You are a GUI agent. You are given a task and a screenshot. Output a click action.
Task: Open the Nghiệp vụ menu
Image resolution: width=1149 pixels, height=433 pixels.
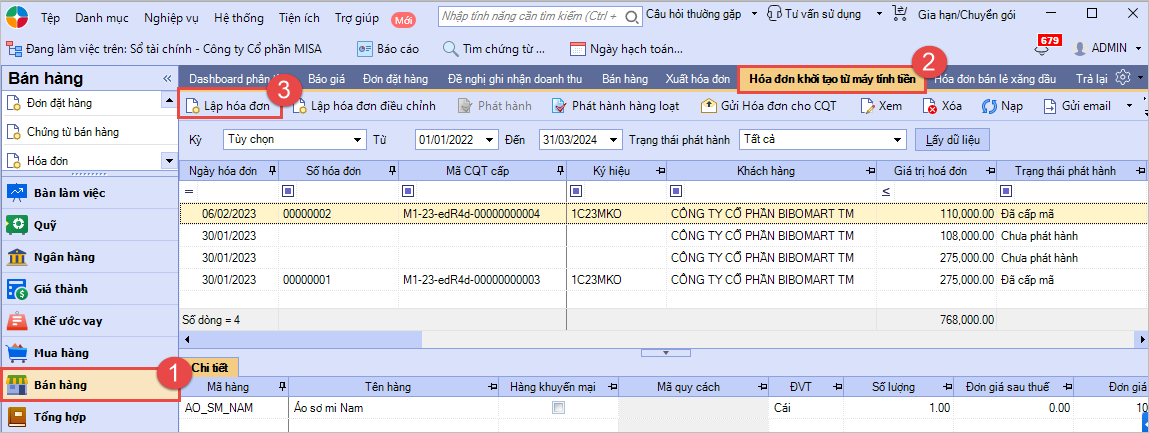(x=171, y=19)
